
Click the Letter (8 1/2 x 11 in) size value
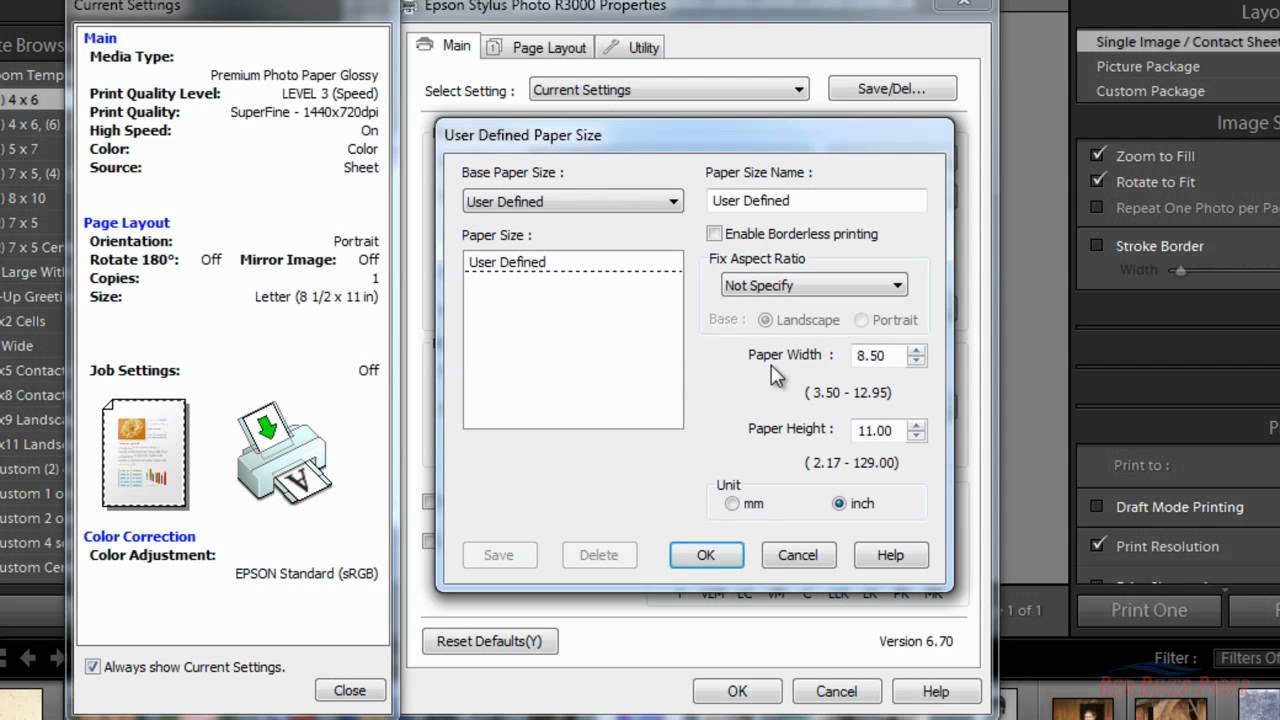point(316,297)
